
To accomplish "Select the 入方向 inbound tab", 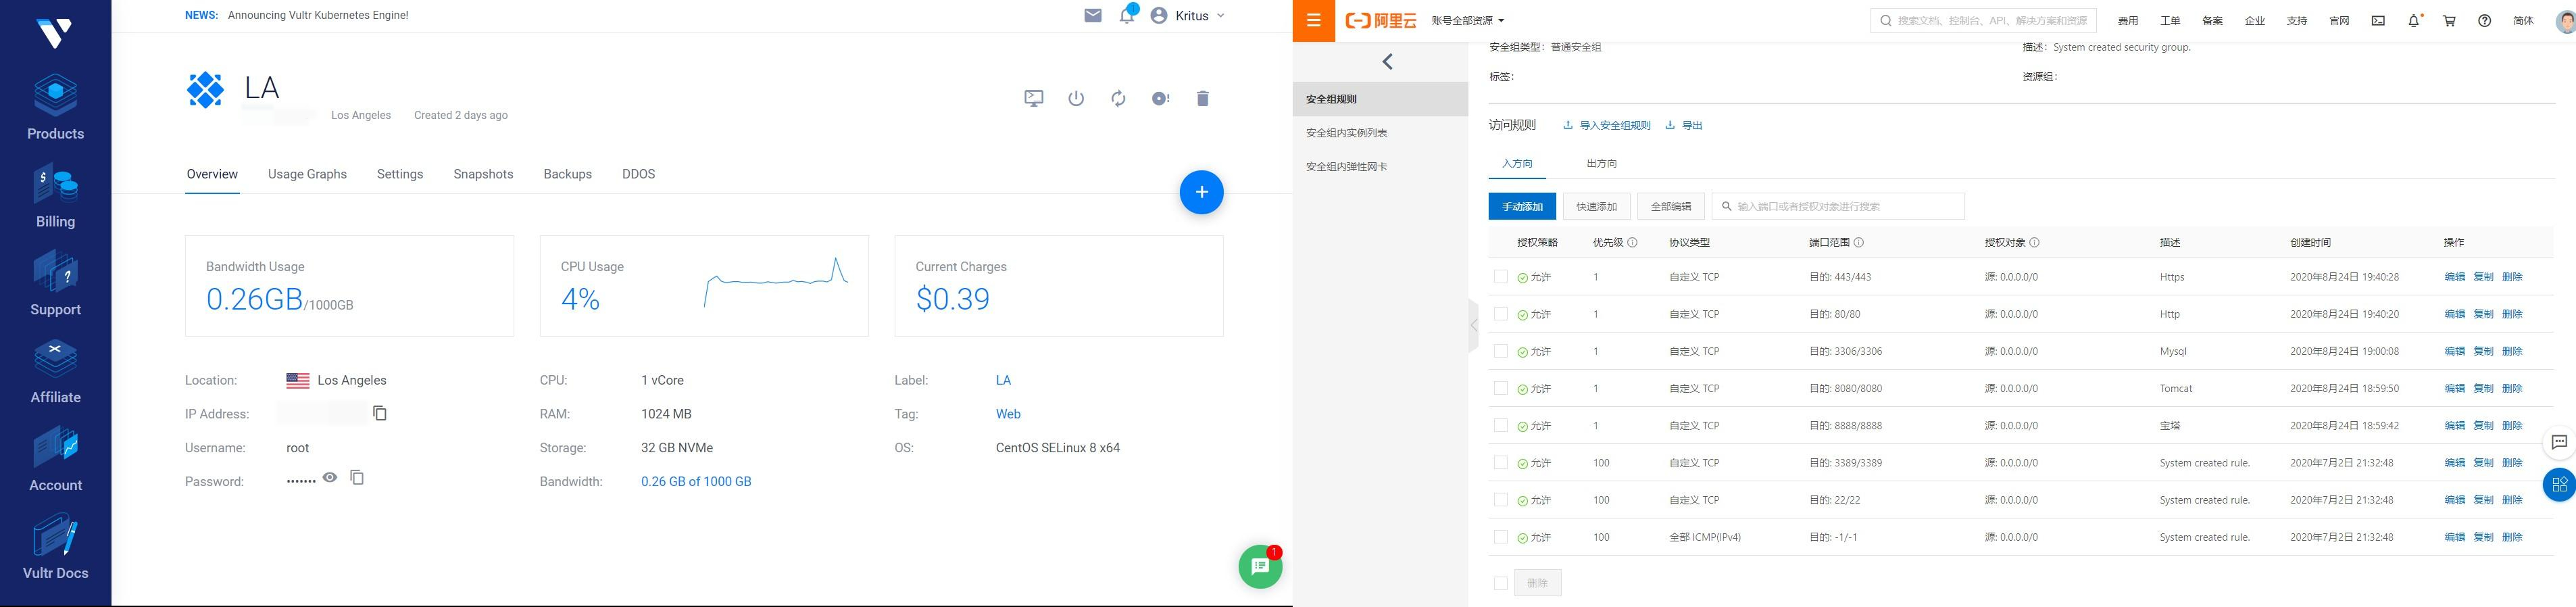I will (x=1517, y=163).
